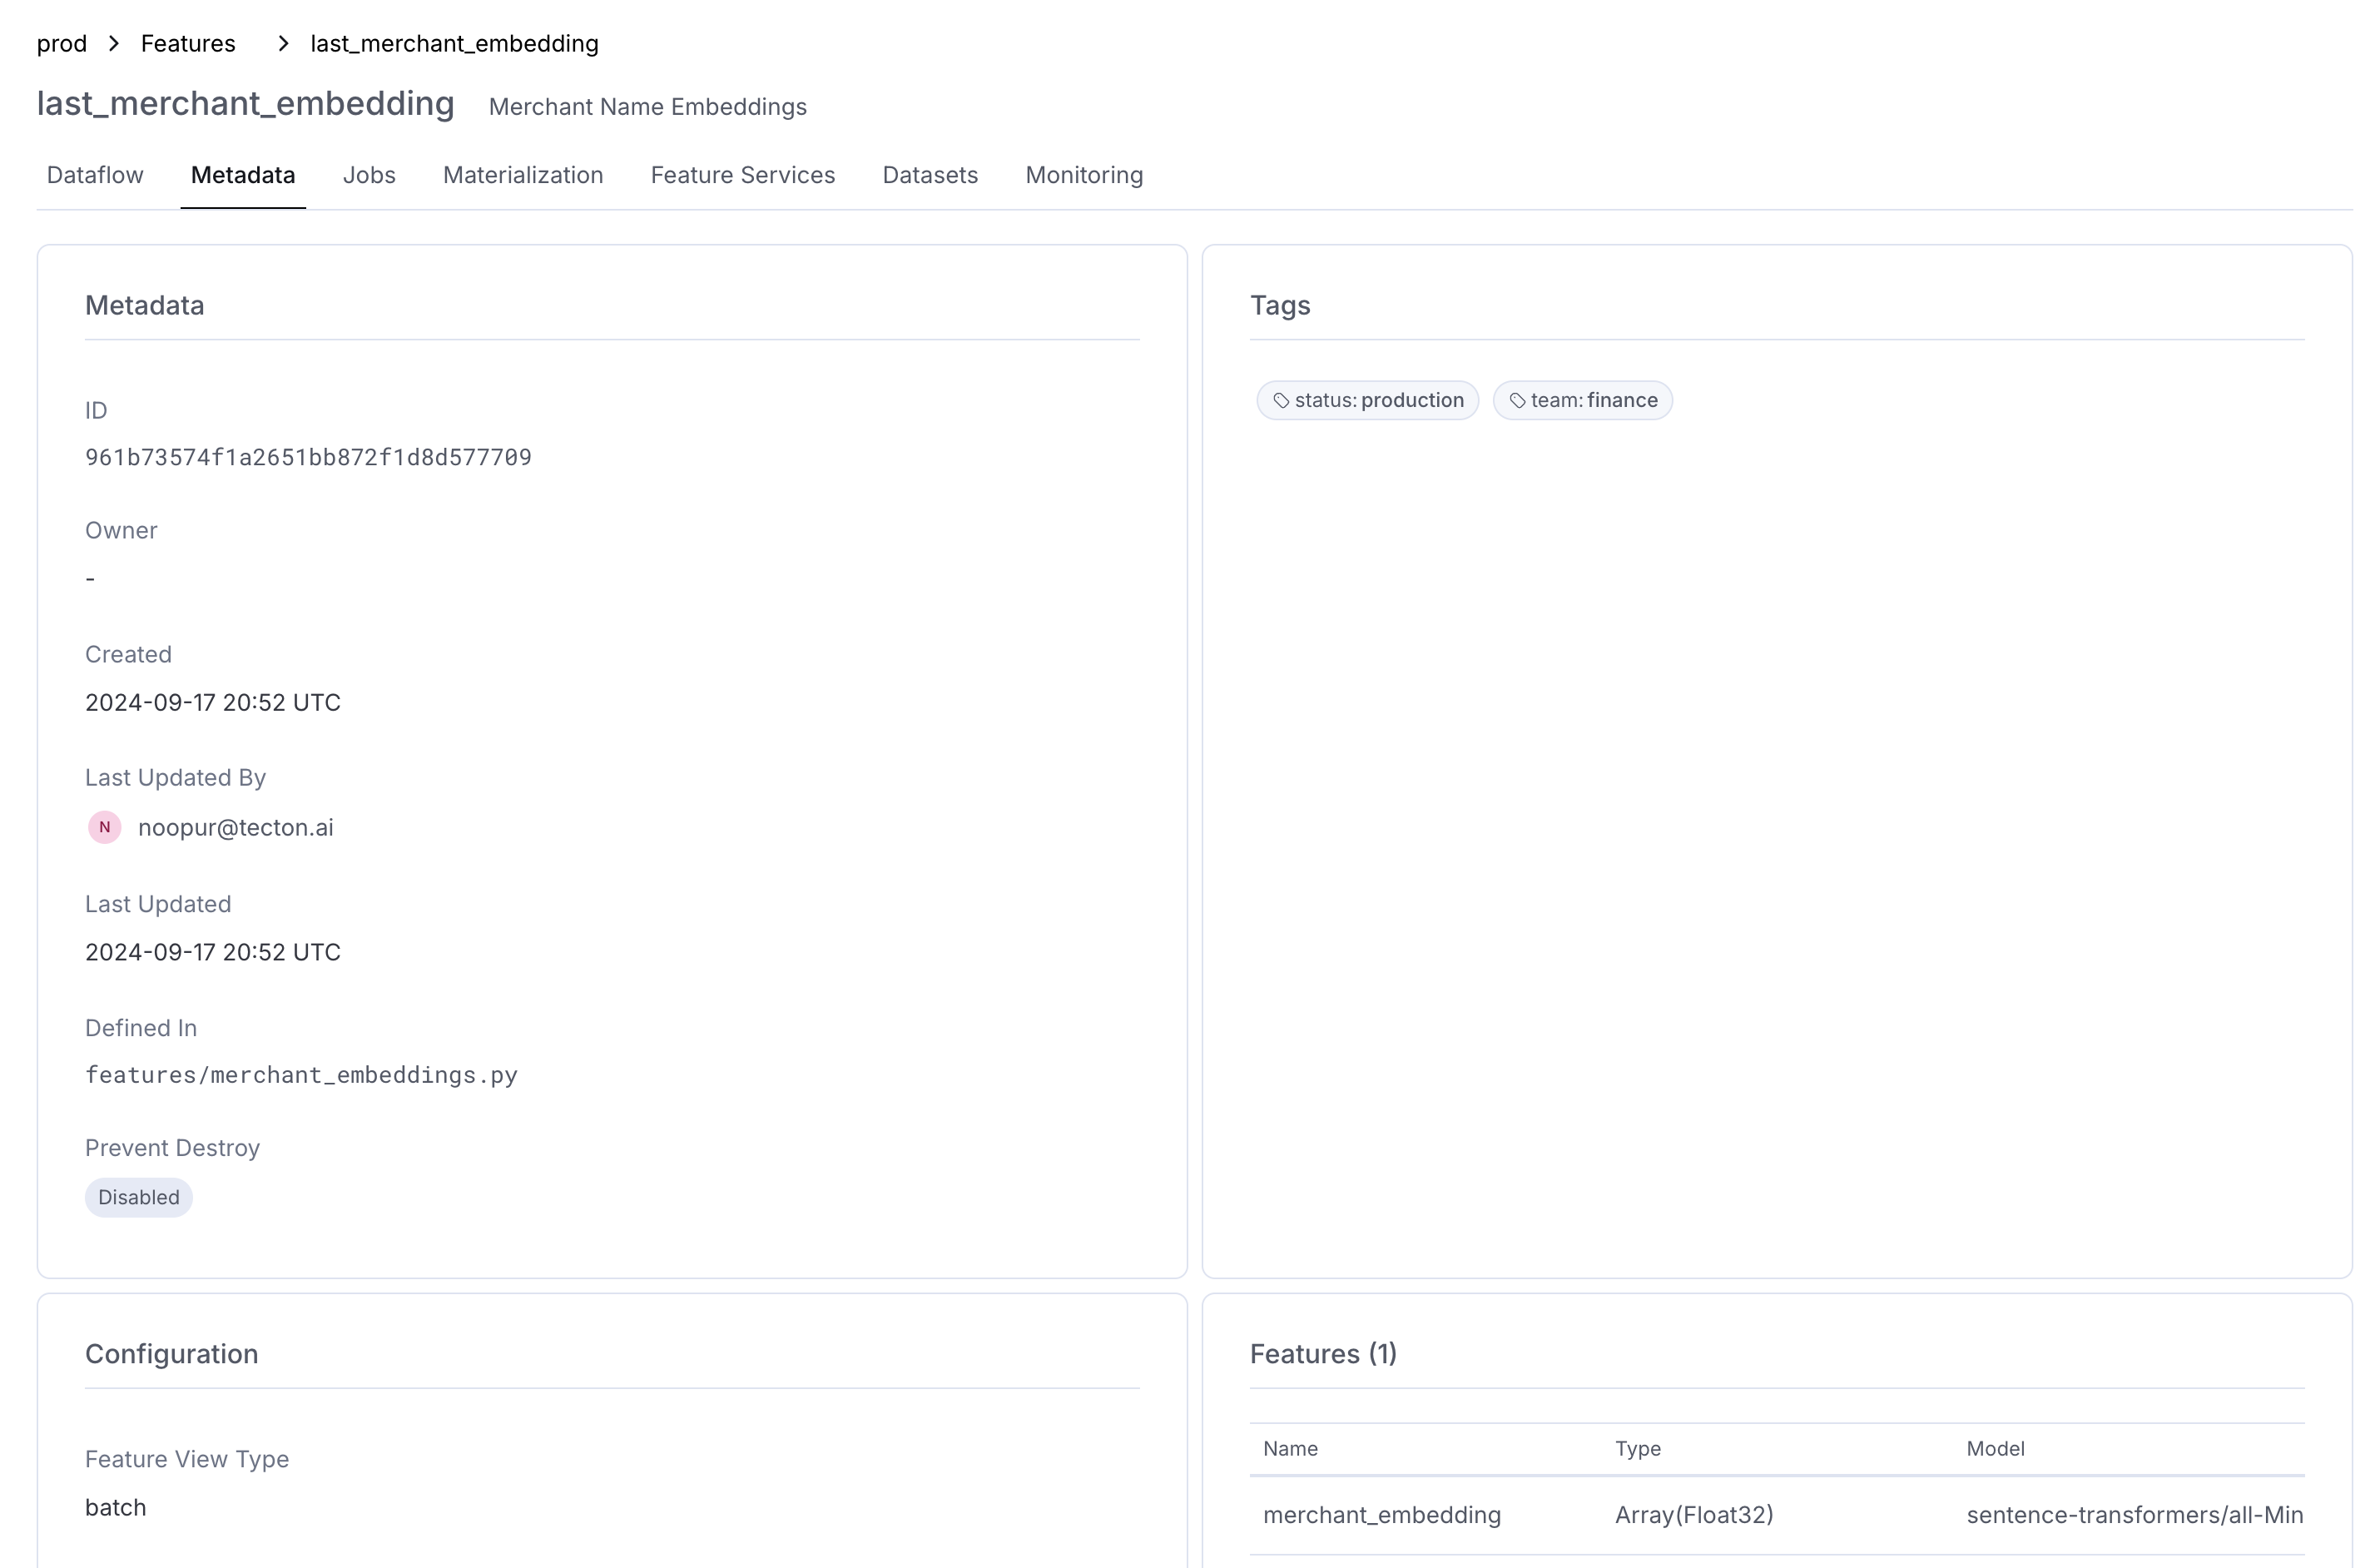The image size is (2380, 1568).
Task: Click the feature view ID hash
Action: click(x=308, y=457)
